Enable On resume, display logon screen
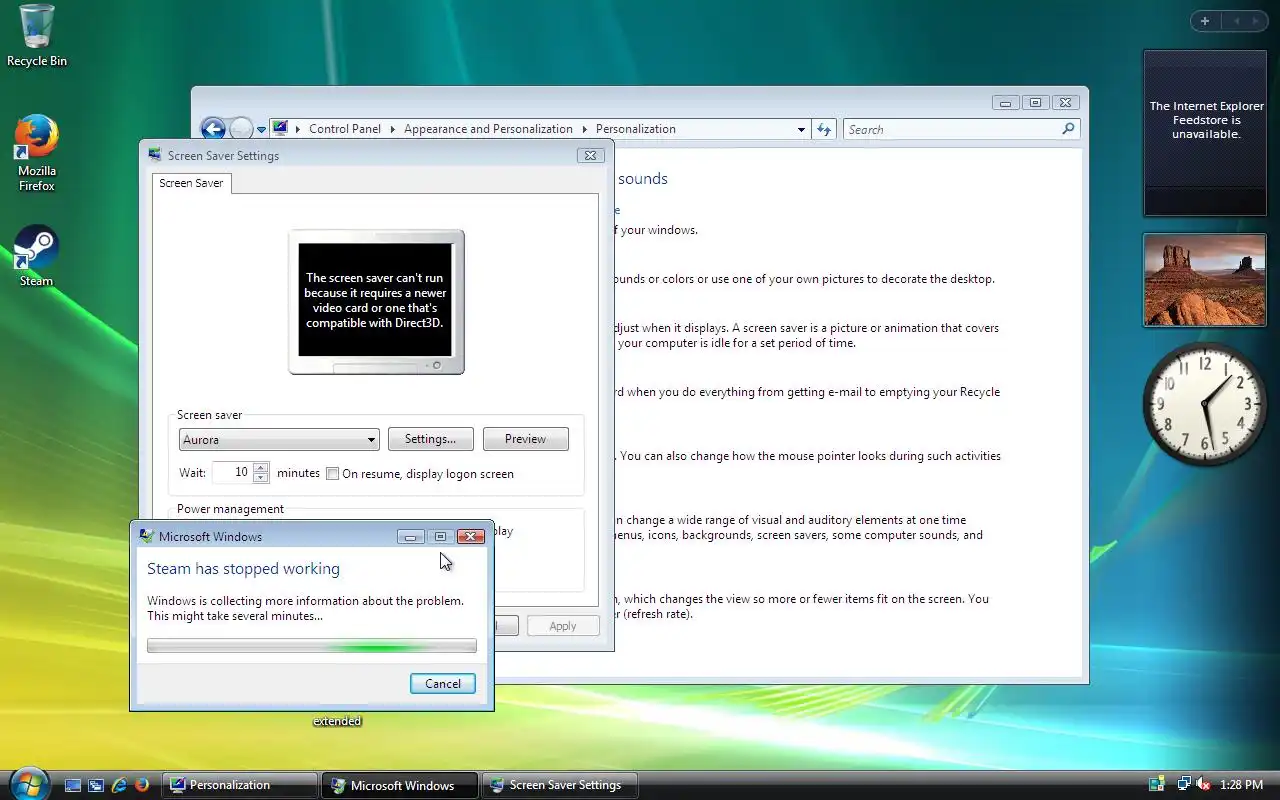Image resolution: width=1280 pixels, height=800 pixels. [x=333, y=474]
